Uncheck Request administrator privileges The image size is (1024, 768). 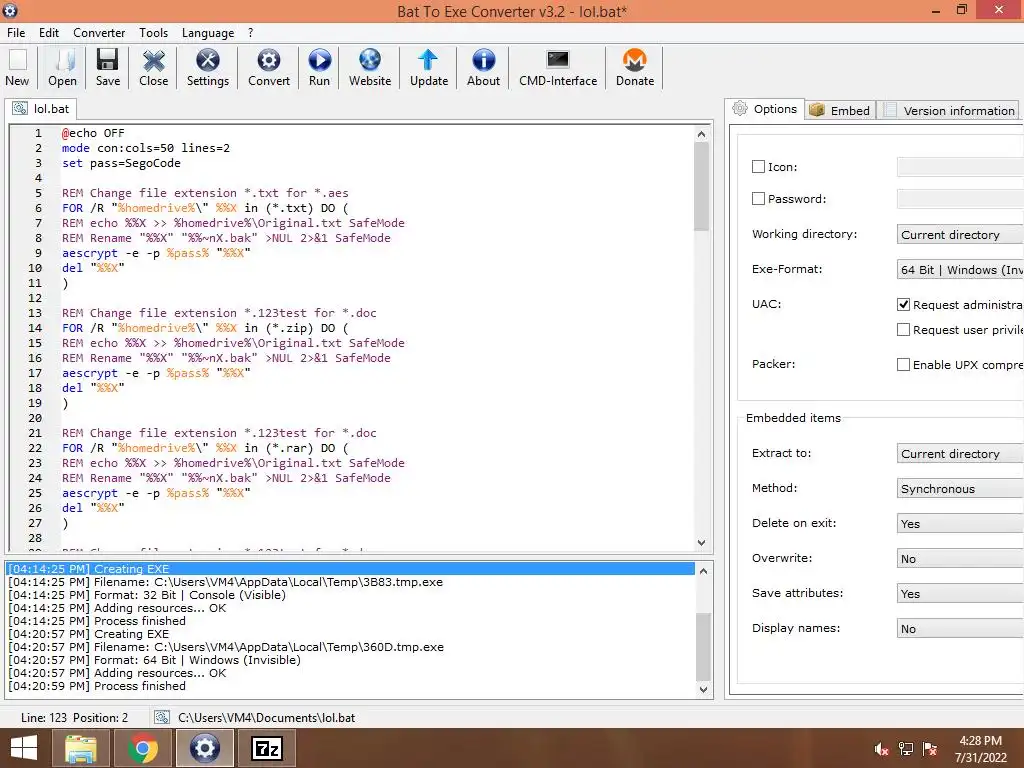coord(903,304)
